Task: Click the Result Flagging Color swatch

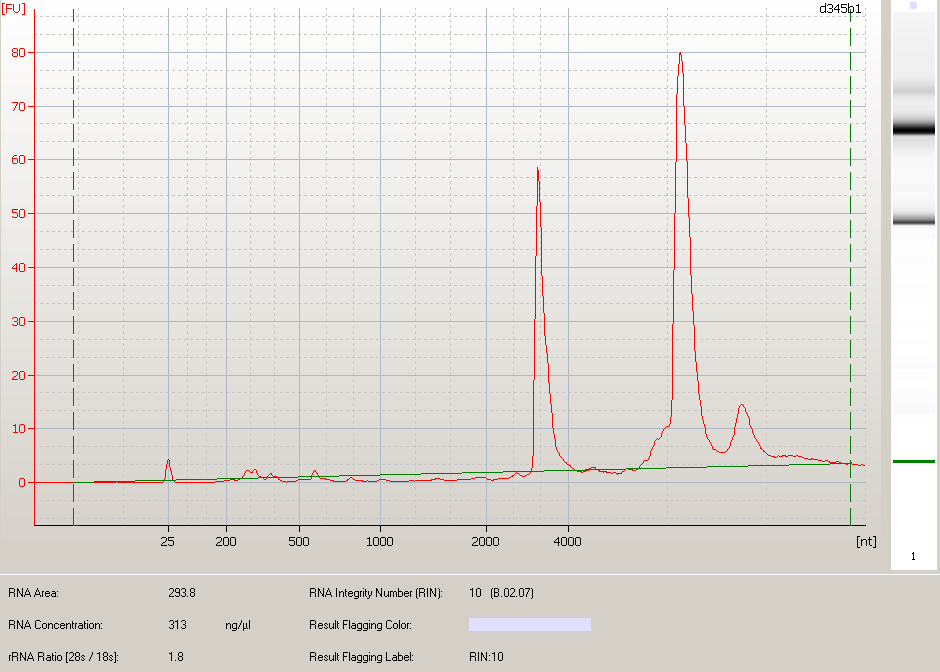Action: (530, 625)
